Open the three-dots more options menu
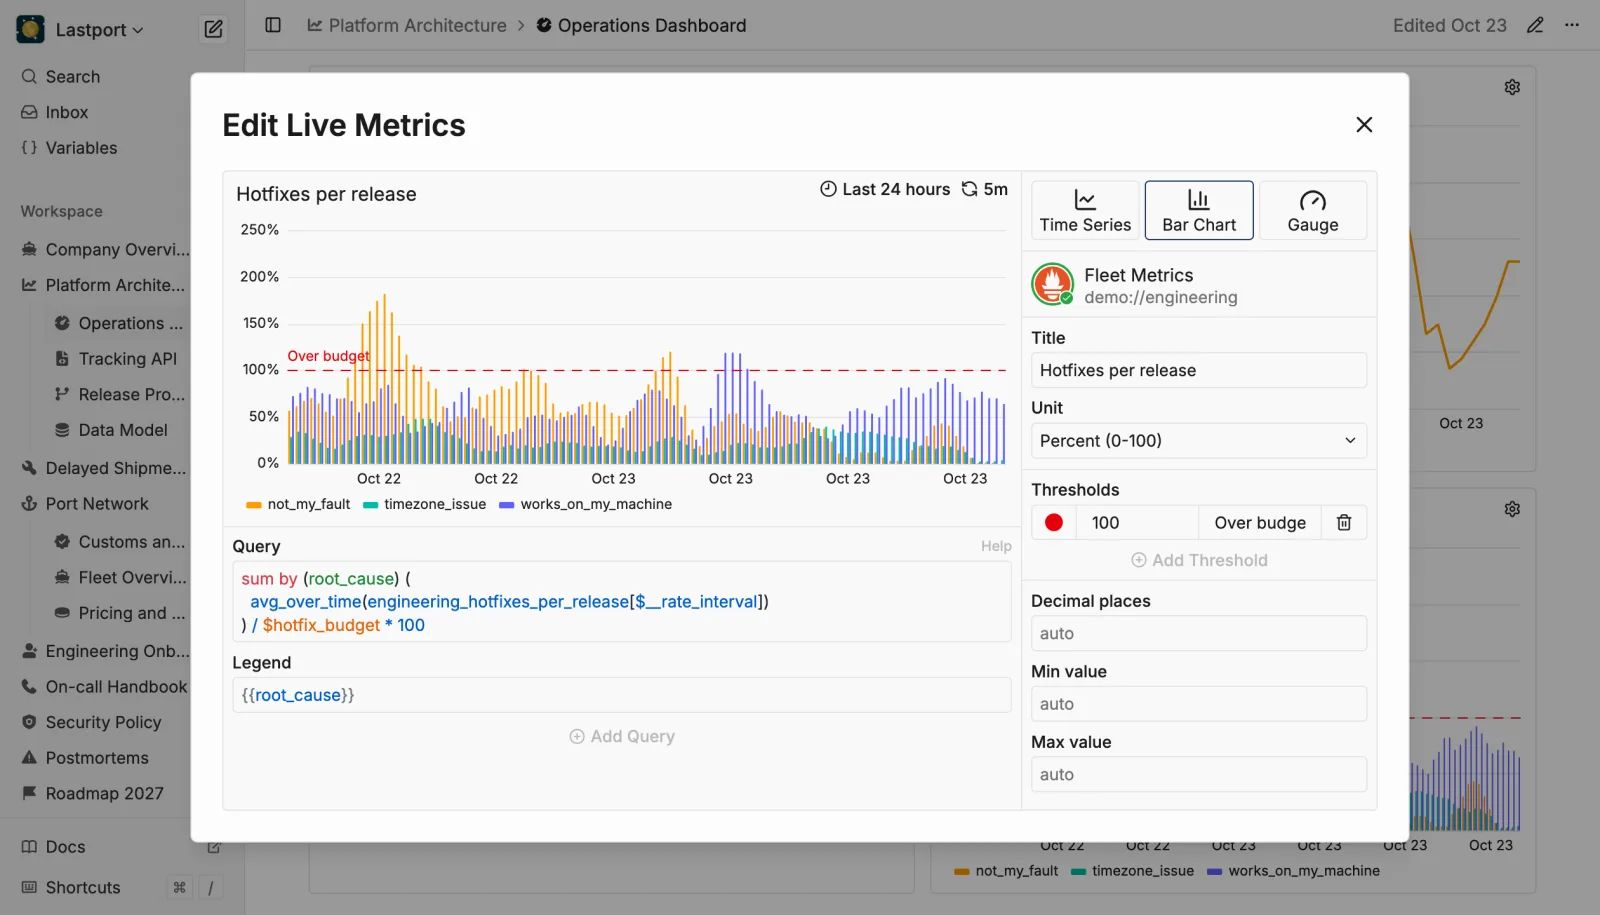Image resolution: width=1600 pixels, height=915 pixels. click(x=1572, y=25)
